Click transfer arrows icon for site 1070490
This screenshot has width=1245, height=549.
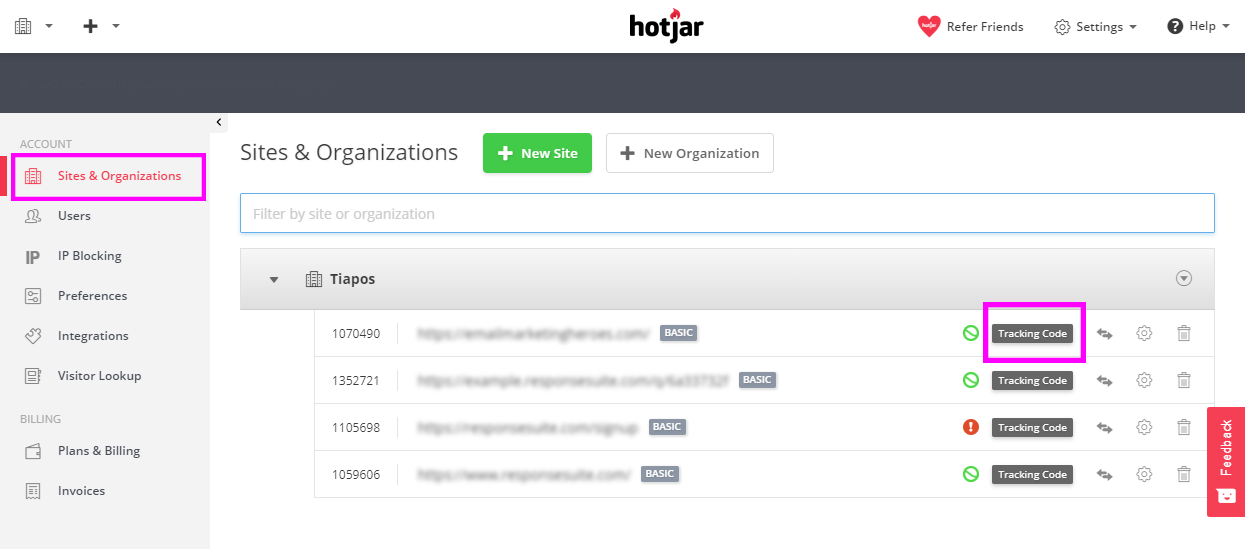click(x=1105, y=333)
